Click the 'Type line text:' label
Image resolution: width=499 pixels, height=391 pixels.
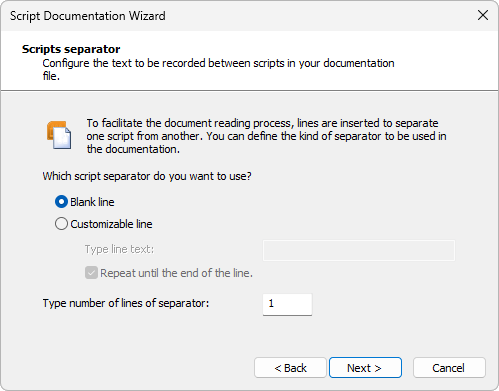click(119, 249)
